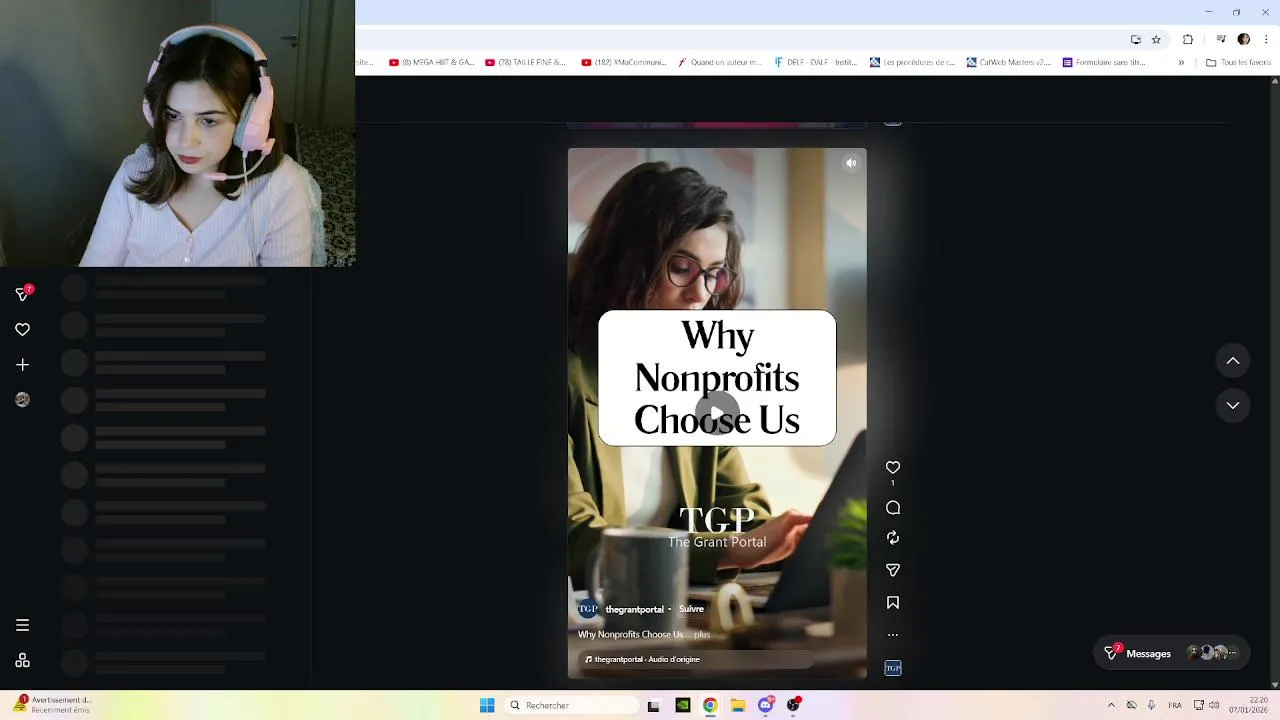The height and width of the screenshot is (720, 1280).
Task: Open the 'DELF - DALF - Instit...' bookmark
Action: tap(815, 62)
